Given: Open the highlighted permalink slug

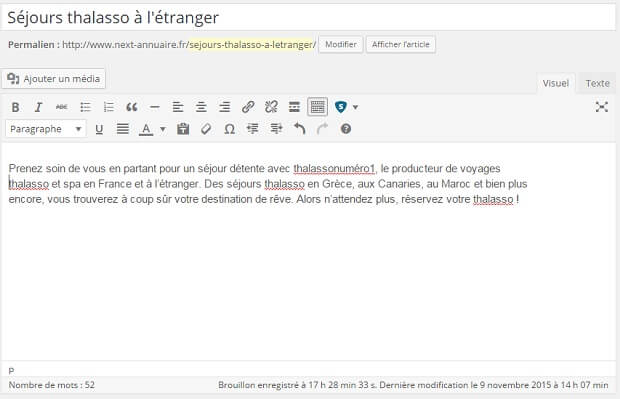Looking at the screenshot, I should (251, 45).
